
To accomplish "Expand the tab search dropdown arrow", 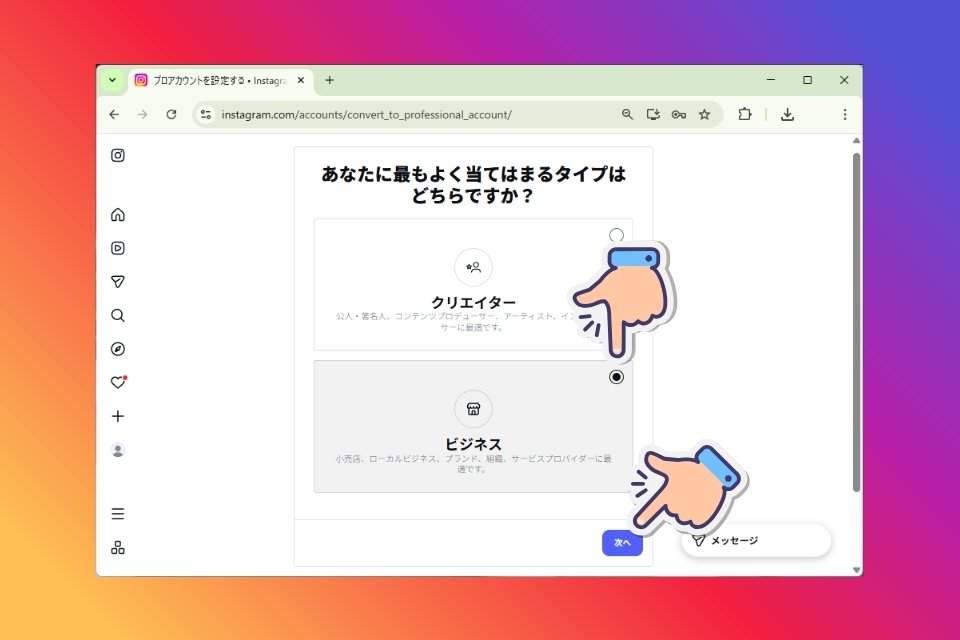I will (x=112, y=80).
